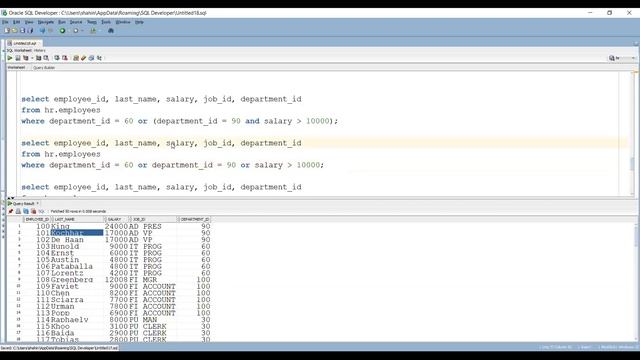640x360 pixels.
Task: Click the SQL Tuning Advisor magnifier icon
Action: 46,58
